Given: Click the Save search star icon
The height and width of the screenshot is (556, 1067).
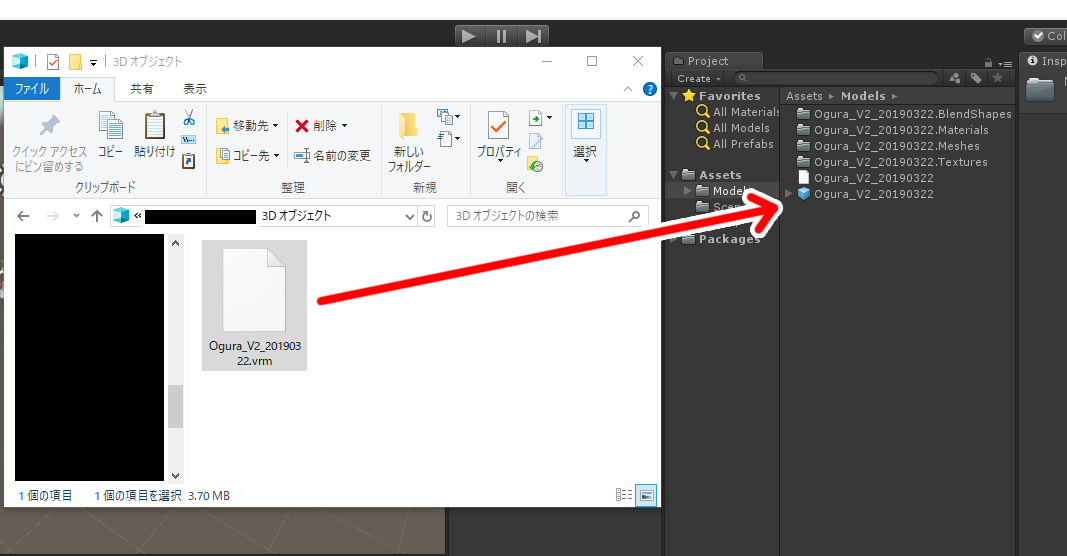Looking at the screenshot, I should pyautogui.click(x=998, y=78).
